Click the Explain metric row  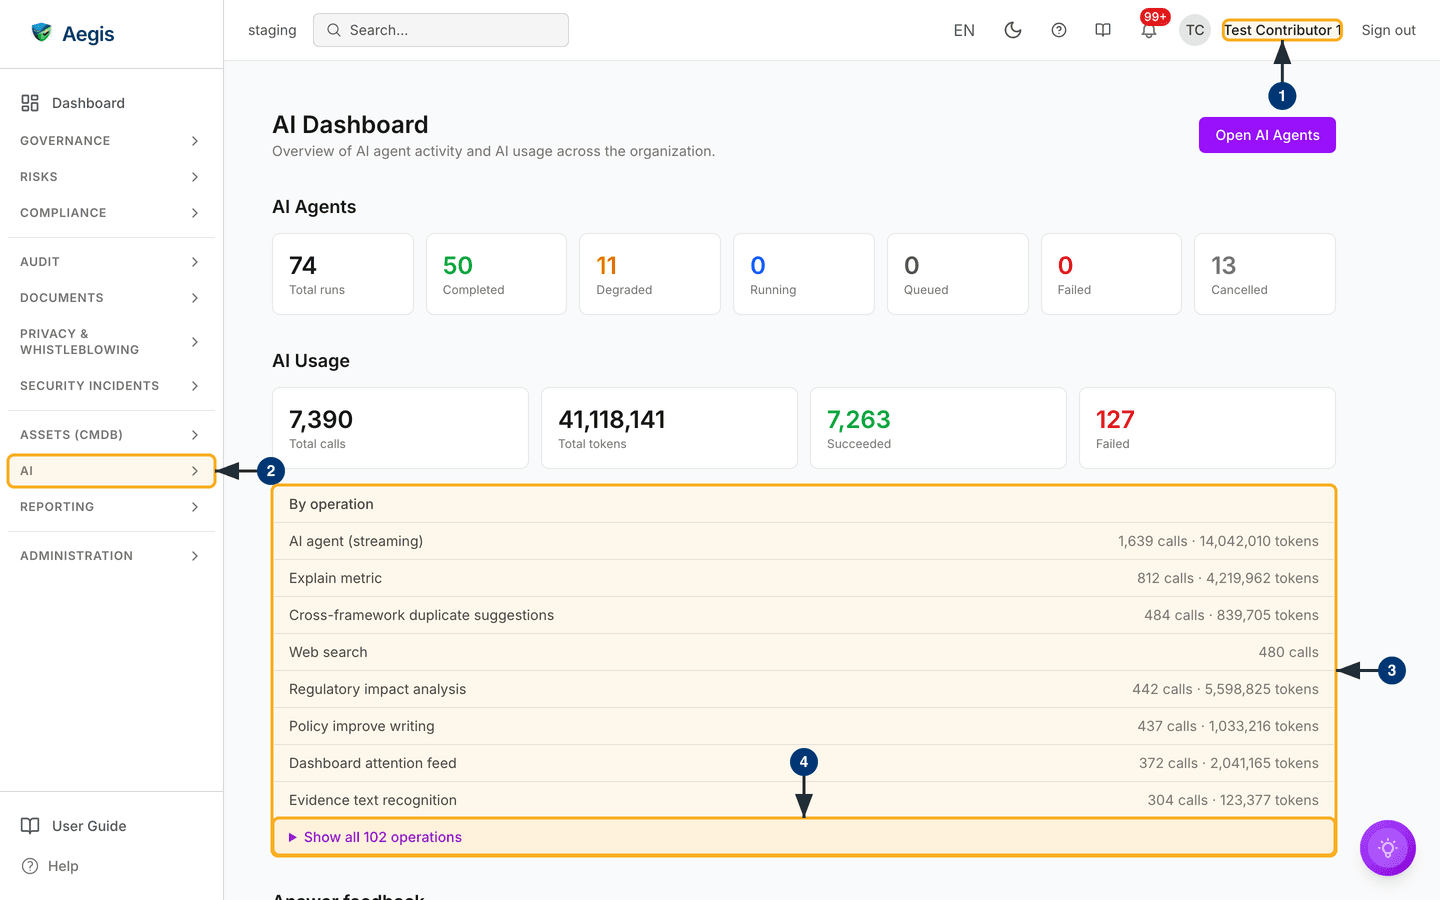coord(804,578)
